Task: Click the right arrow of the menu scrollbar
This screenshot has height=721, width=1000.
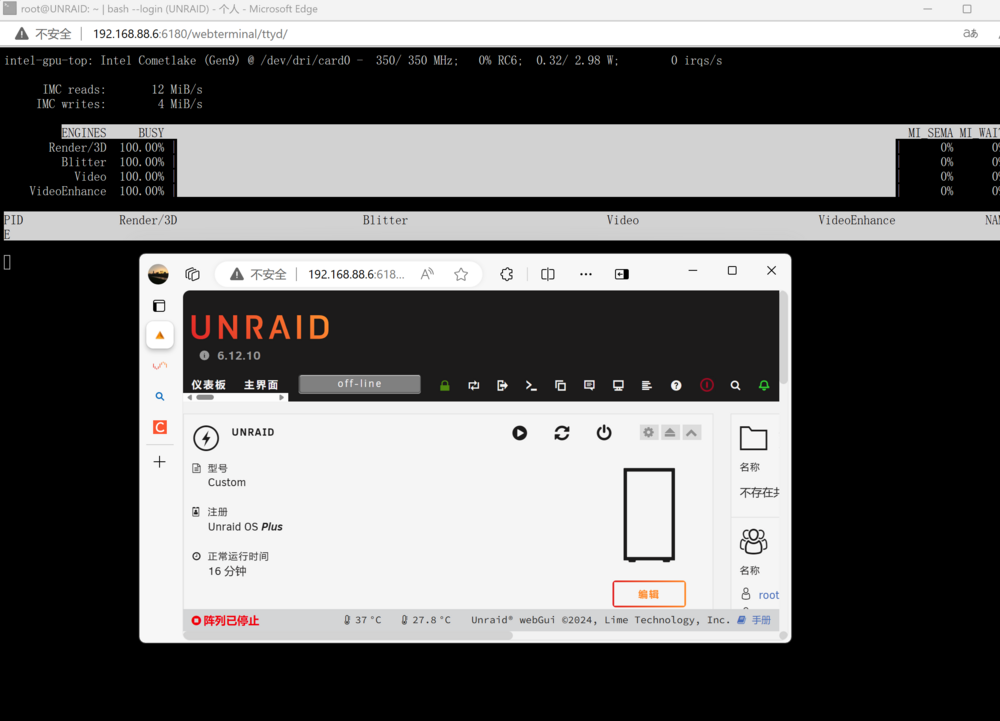Action: [x=281, y=397]
